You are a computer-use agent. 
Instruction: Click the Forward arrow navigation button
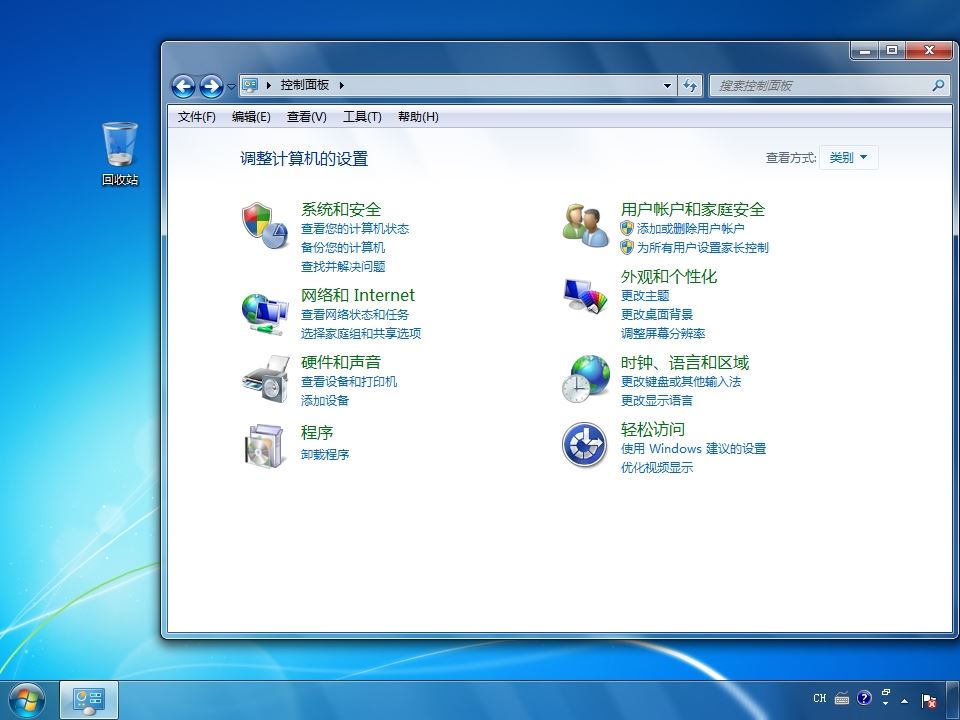211,86
